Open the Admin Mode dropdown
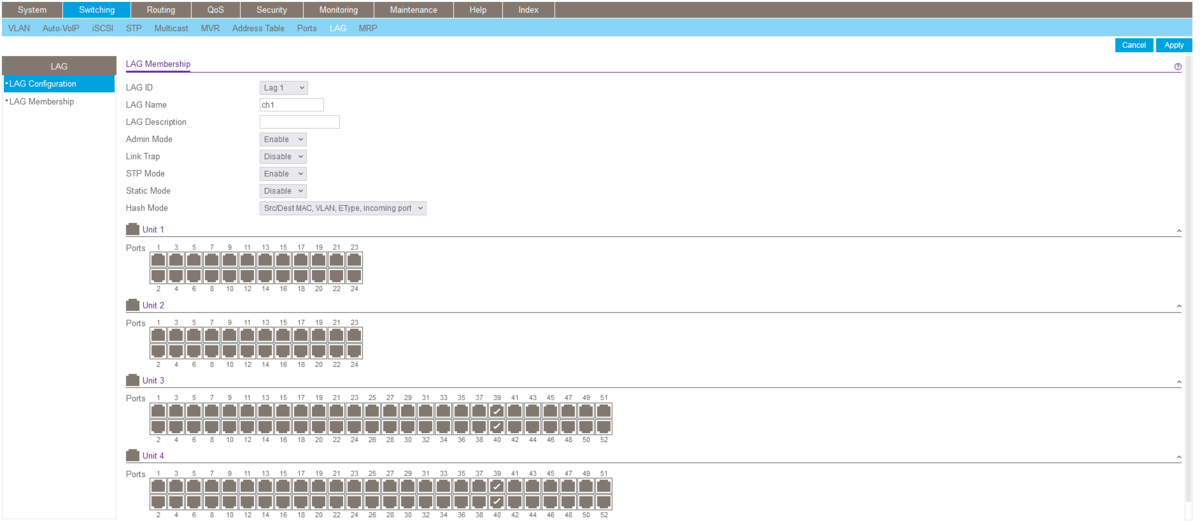Screen dimensions: 1200x523 point(283,140)
